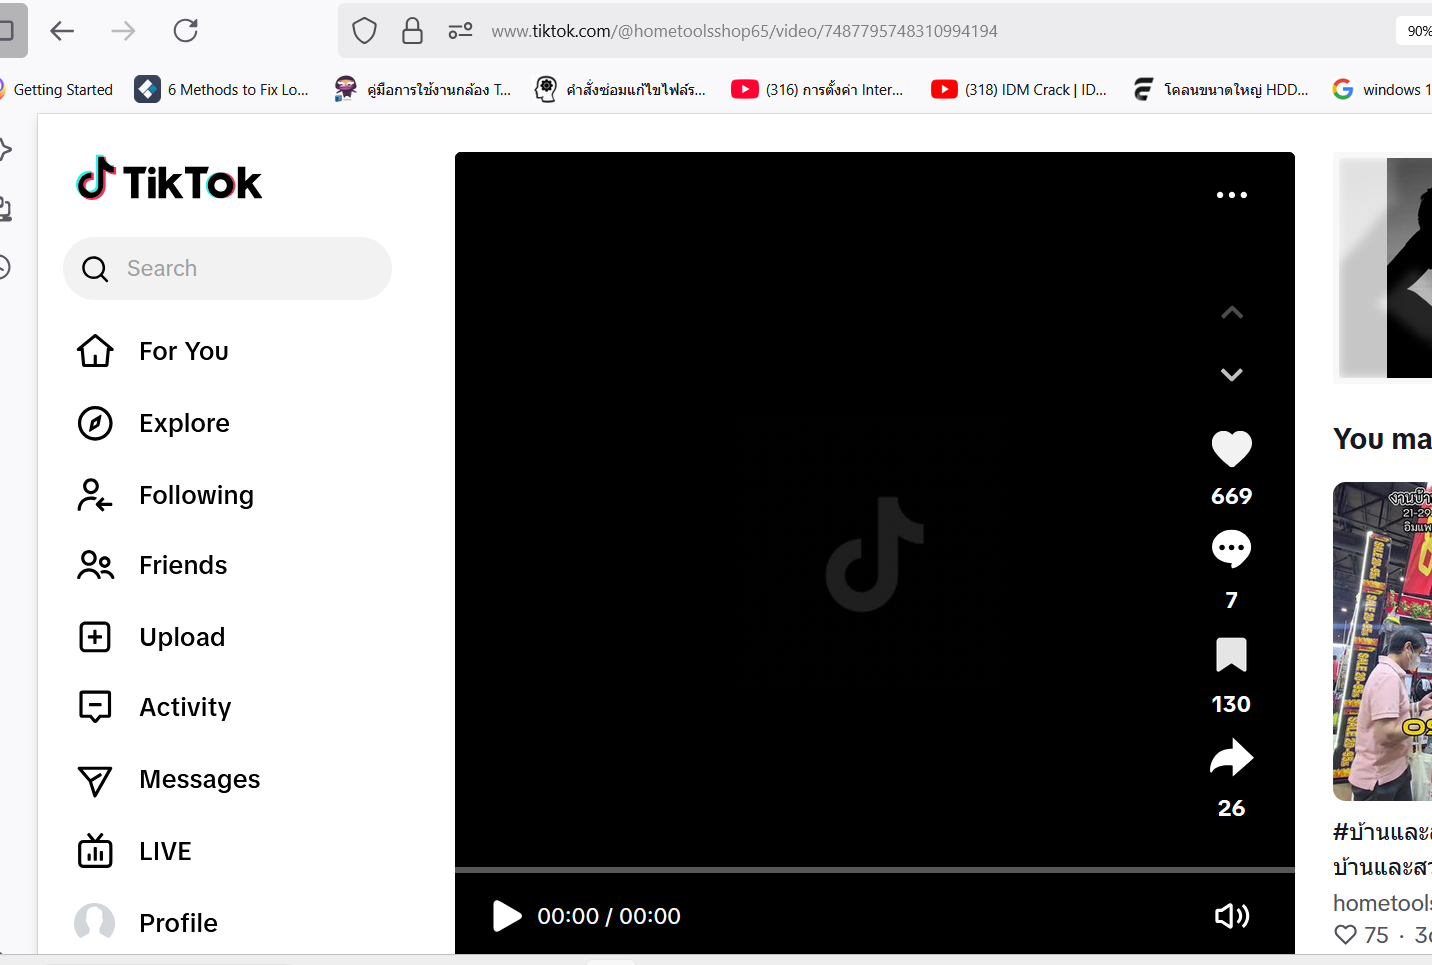Click the permissions icon in address bar
Screen dimensions: 1432x965
click(x=460, y=31)
